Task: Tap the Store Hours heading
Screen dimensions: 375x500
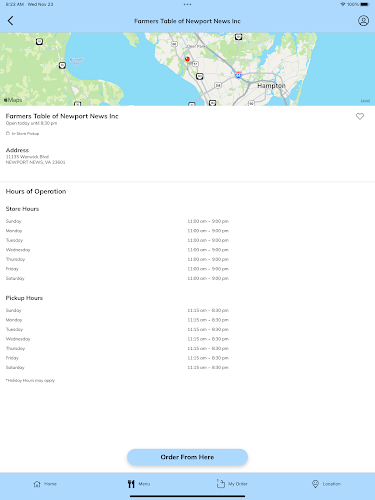Action: 22,209
